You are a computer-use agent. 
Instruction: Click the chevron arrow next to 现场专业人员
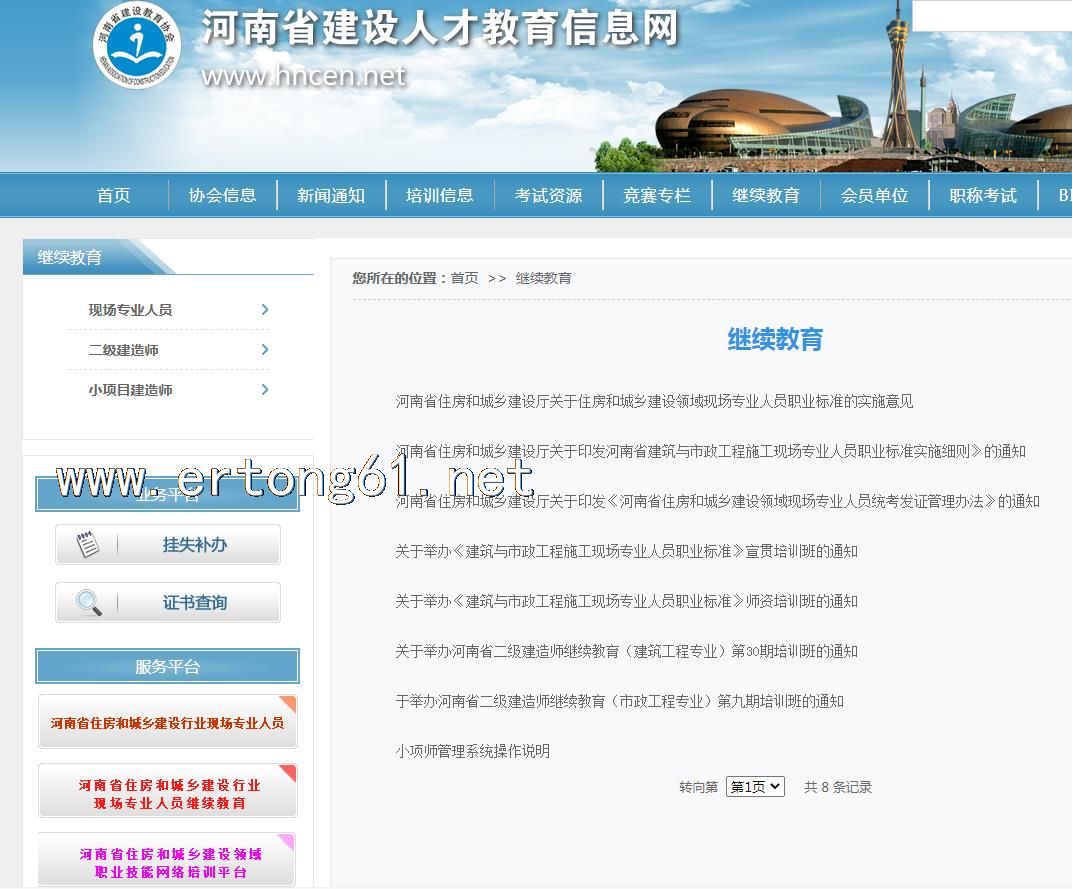[264, 310]
